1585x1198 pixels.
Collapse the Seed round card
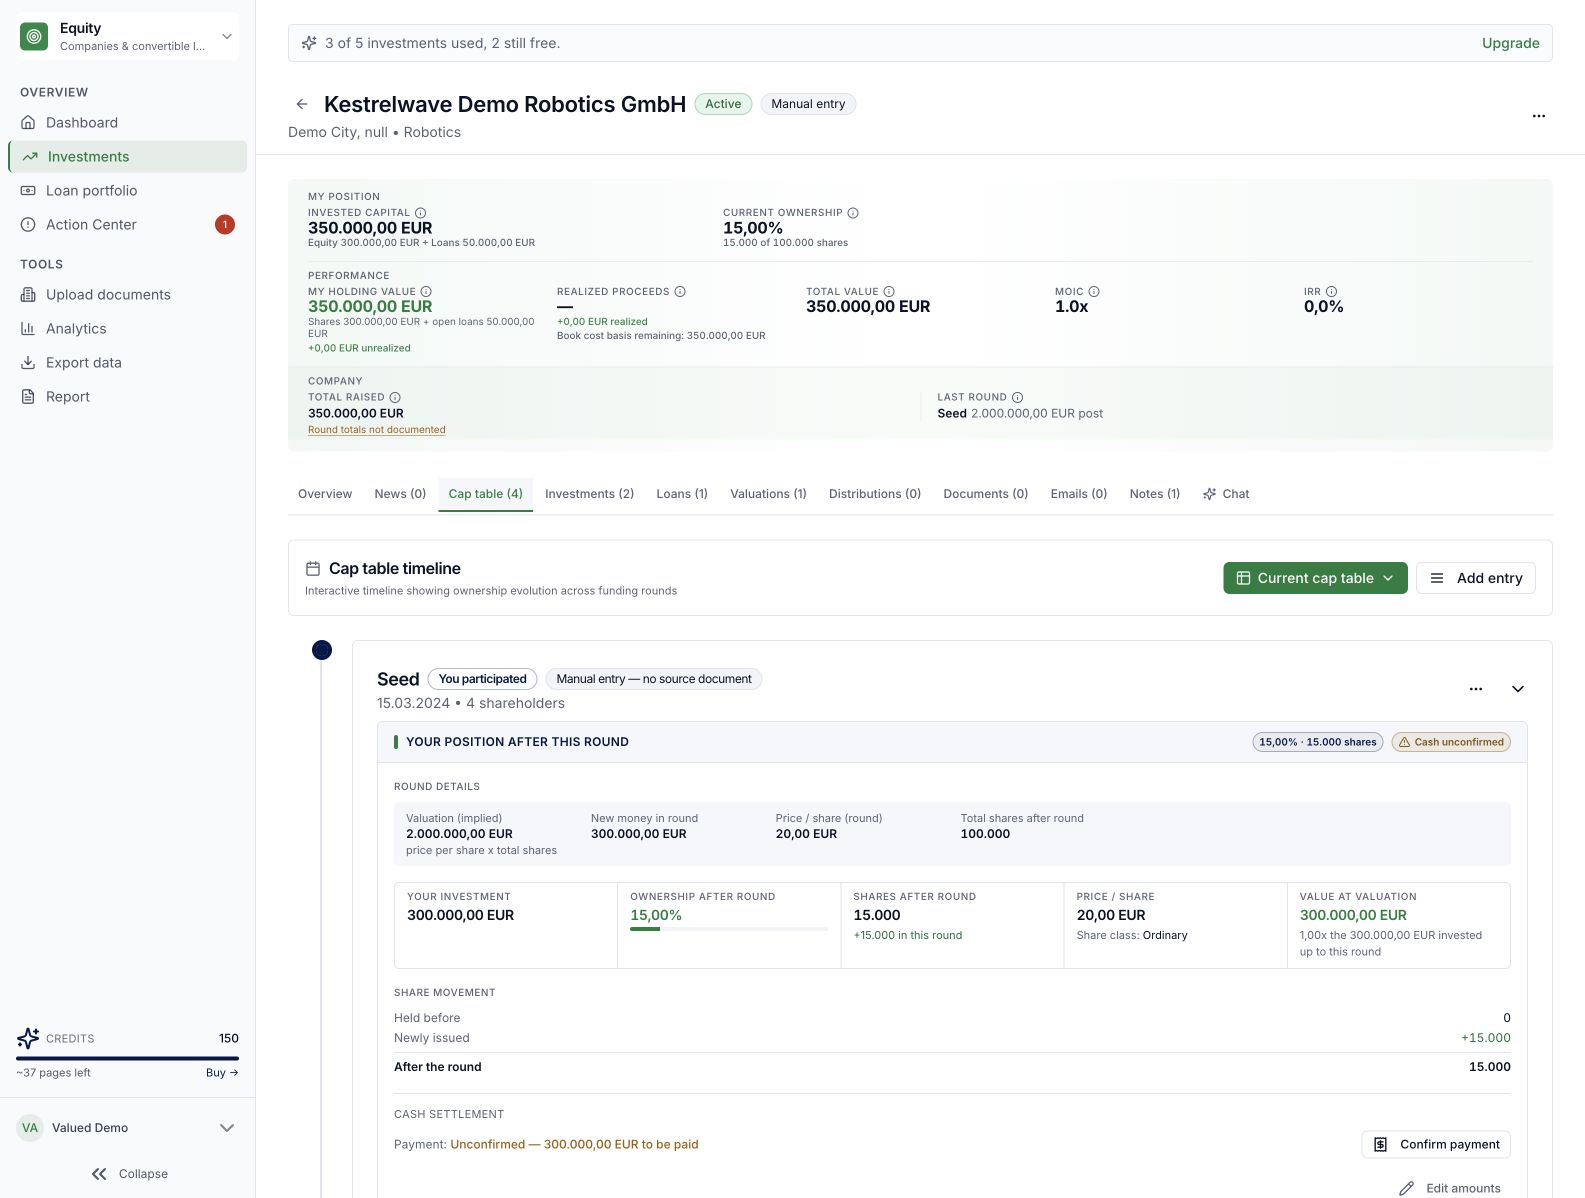pos(1518,689)
